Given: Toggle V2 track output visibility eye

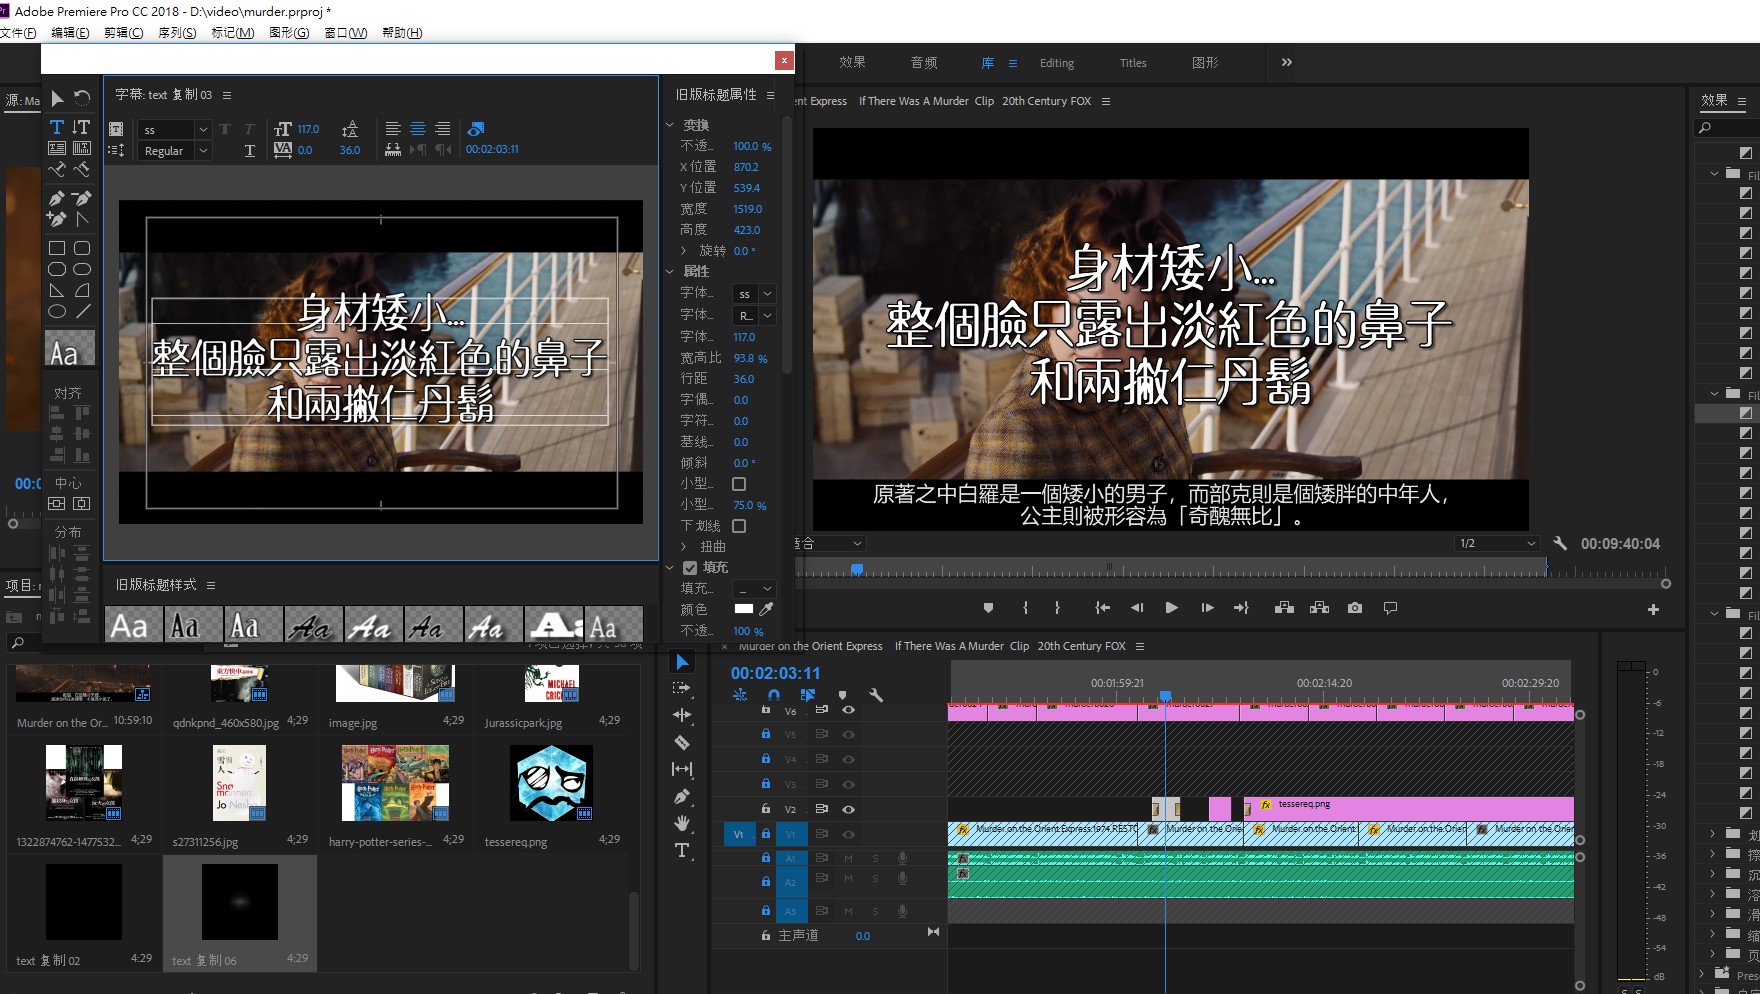Looking at the screenshot, I should click(x=848, y=808).
